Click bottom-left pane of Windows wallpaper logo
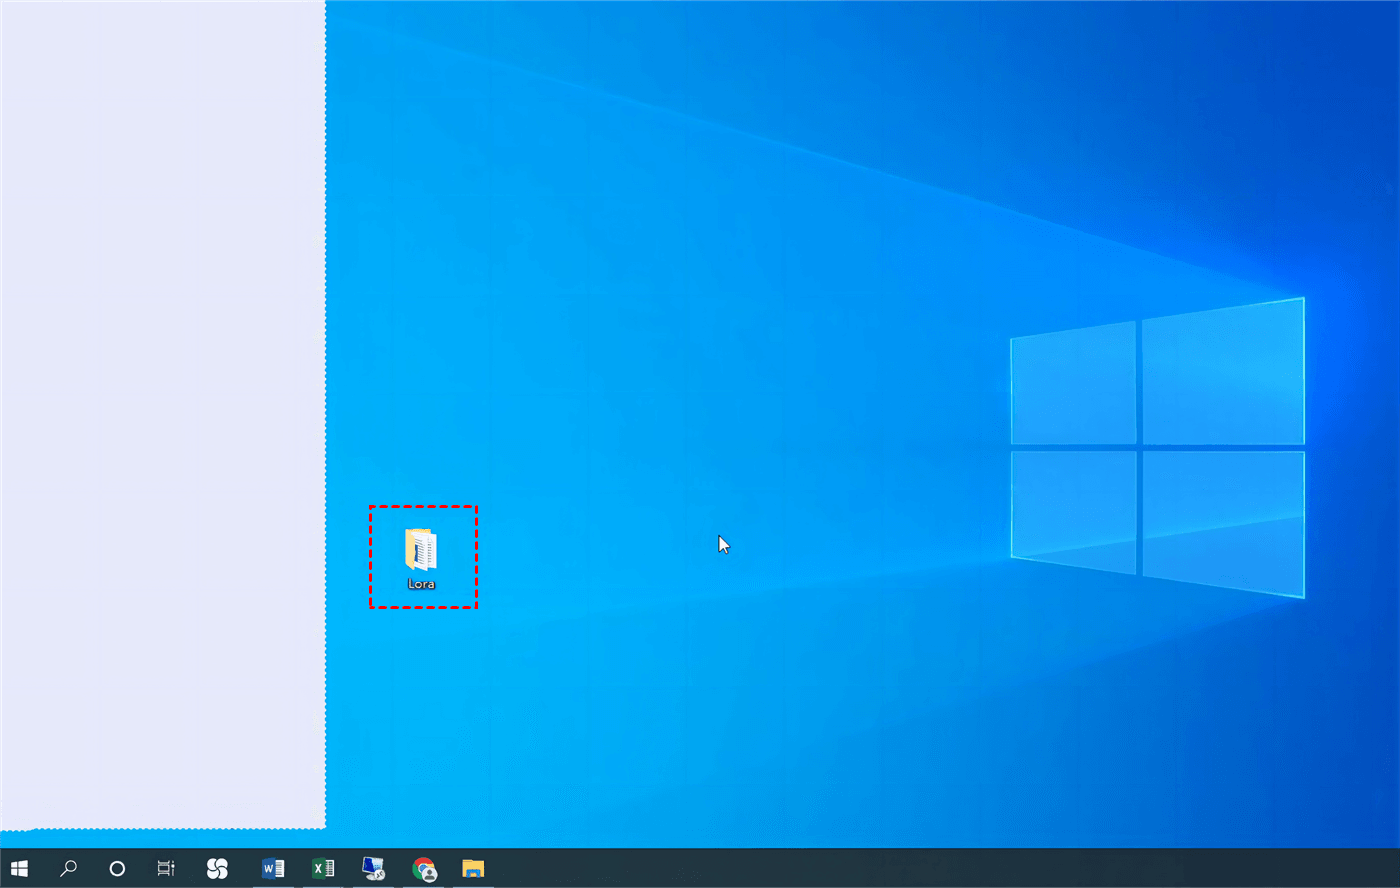 tap(1073, 510)
